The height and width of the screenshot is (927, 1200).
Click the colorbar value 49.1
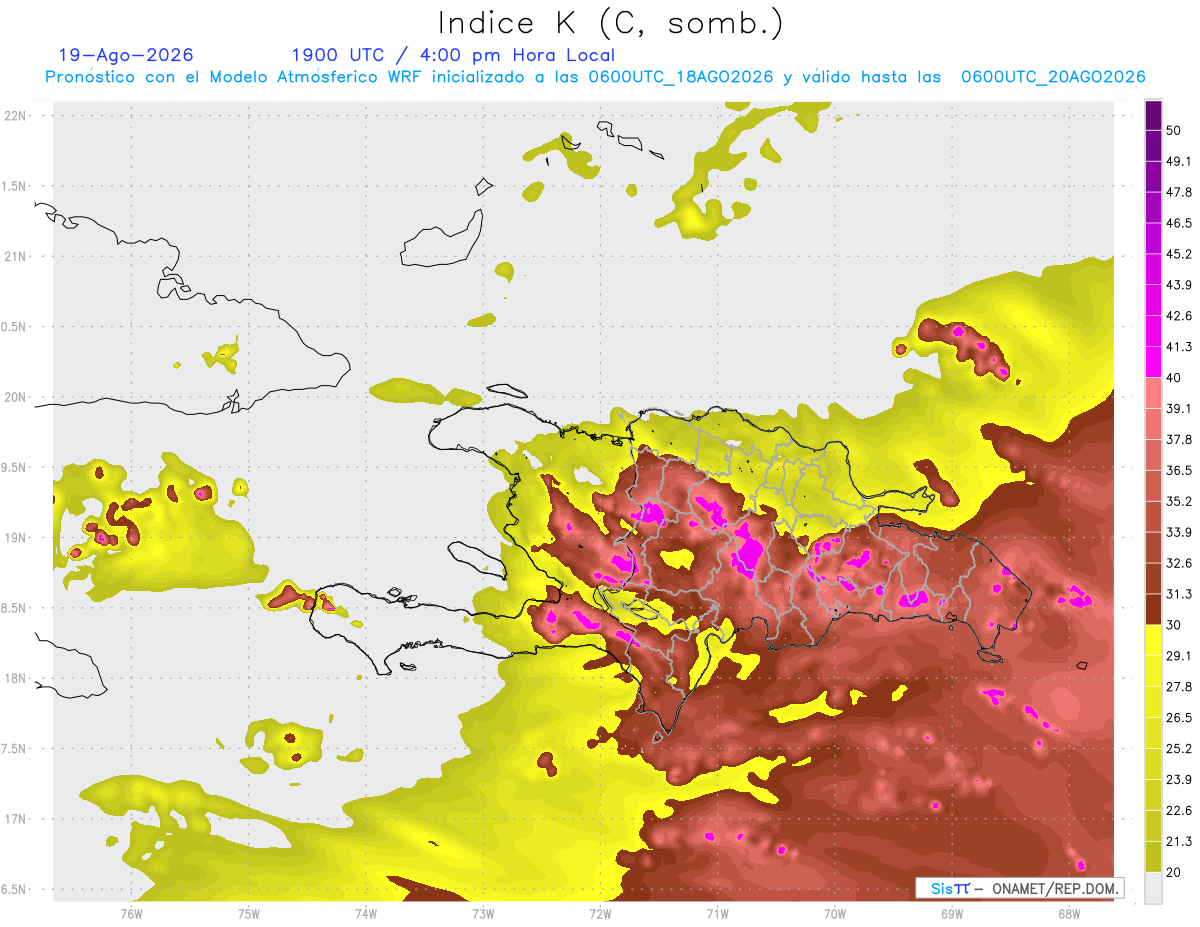pos(1179,161)
